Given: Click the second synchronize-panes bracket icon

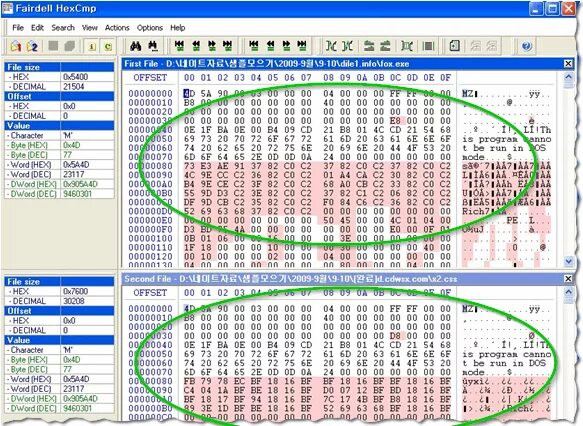Looking at the screenshot, I should pos(347,46).
